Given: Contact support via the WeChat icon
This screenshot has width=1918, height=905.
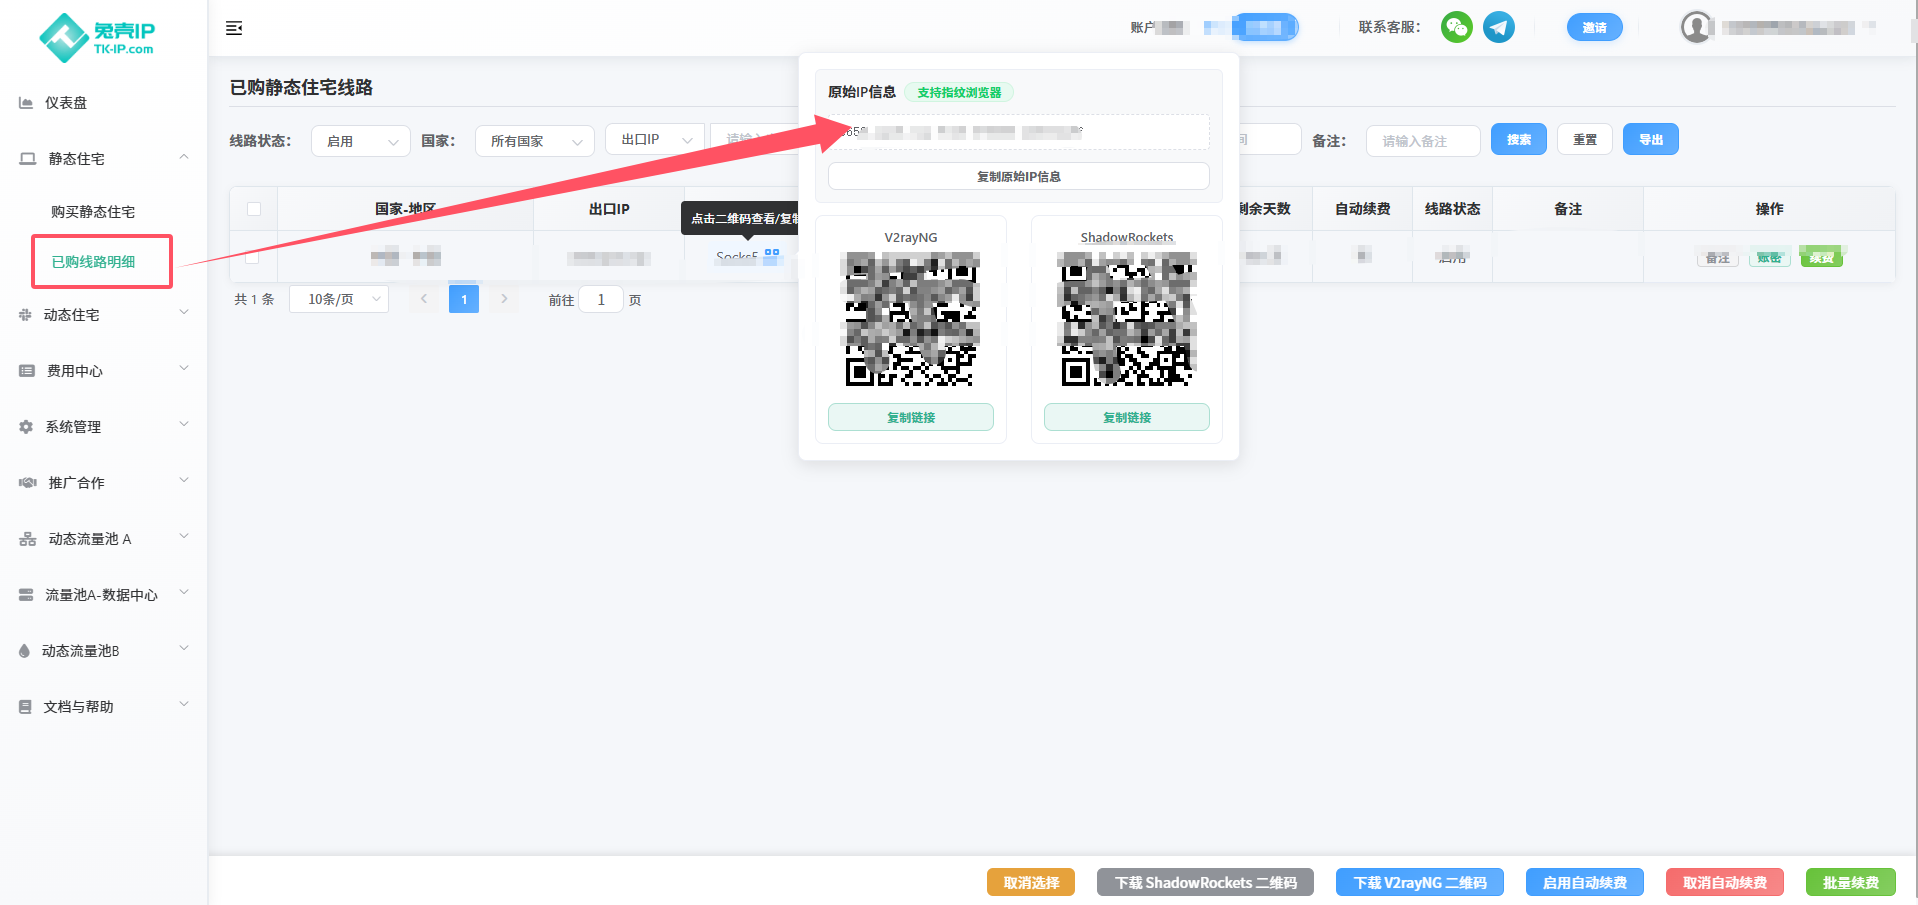Looking at the screenshot, I should click(x=1457, y=27).
